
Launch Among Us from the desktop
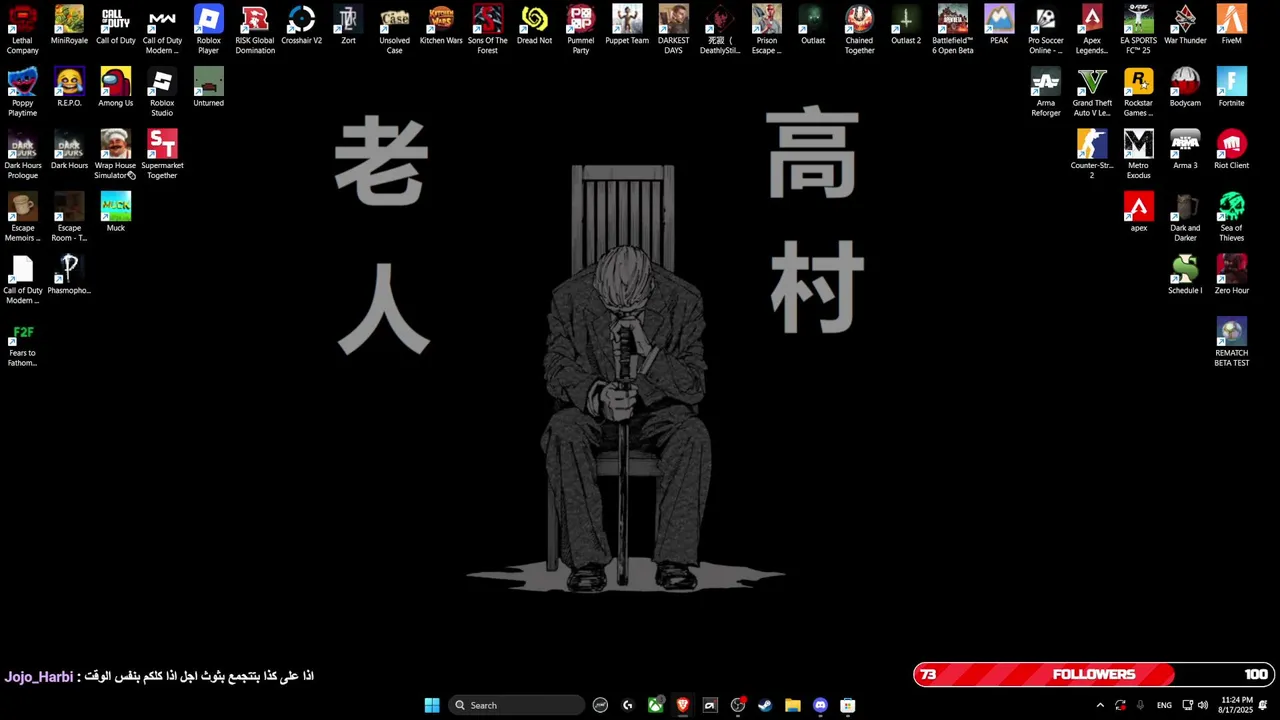115,88
